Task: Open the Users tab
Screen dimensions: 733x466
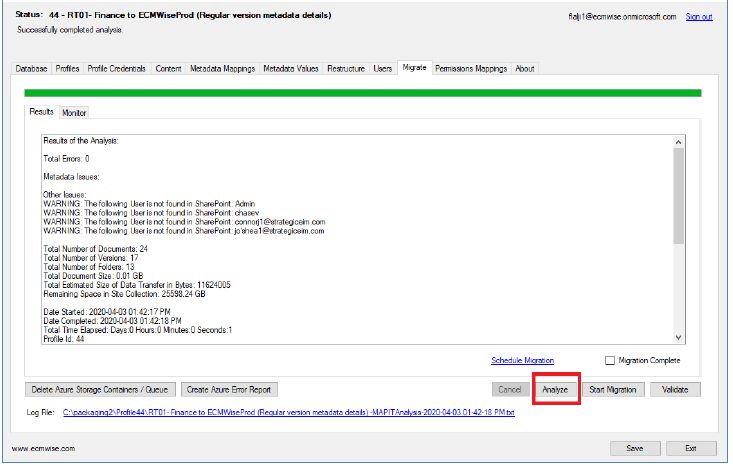Action: pos(383,69)
